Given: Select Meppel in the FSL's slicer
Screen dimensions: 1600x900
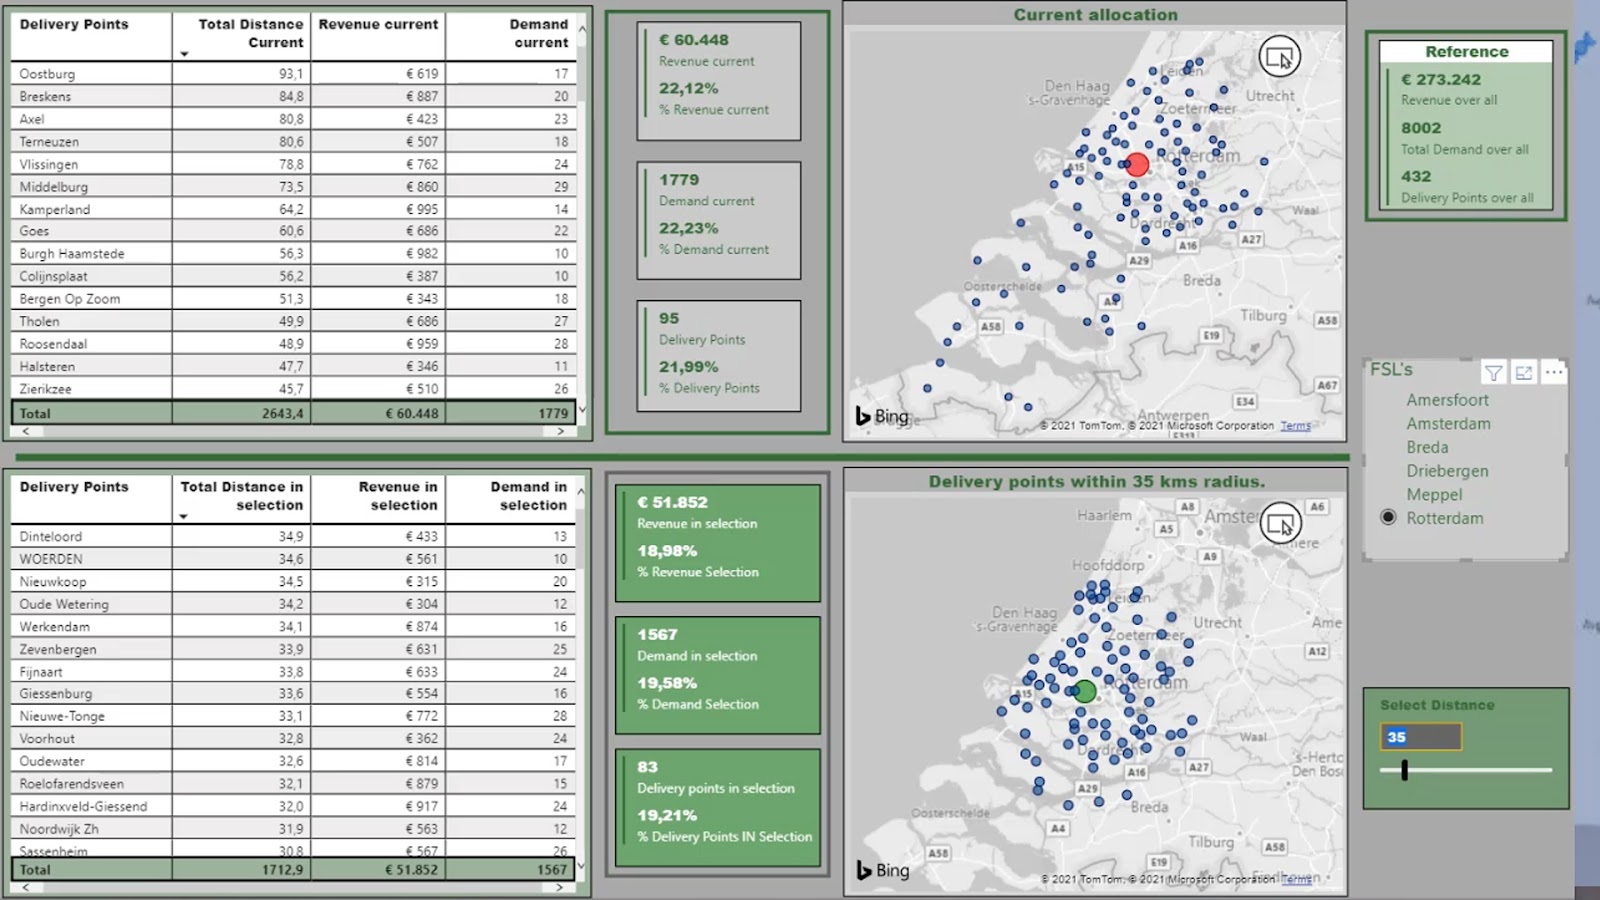Looking at the screenshot, I should (x=1434, y=495).
